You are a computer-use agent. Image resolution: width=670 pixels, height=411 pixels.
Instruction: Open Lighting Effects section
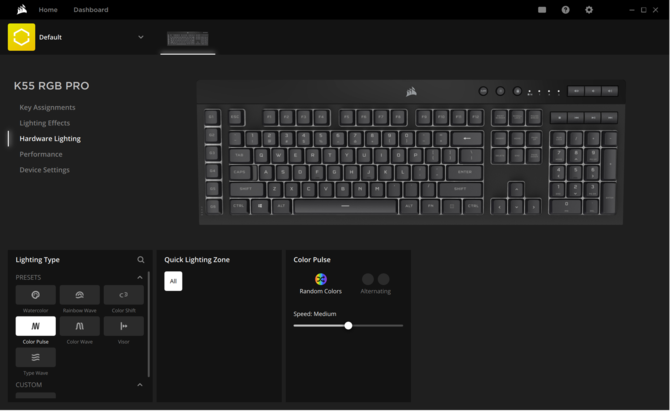[x=44, y=123]
